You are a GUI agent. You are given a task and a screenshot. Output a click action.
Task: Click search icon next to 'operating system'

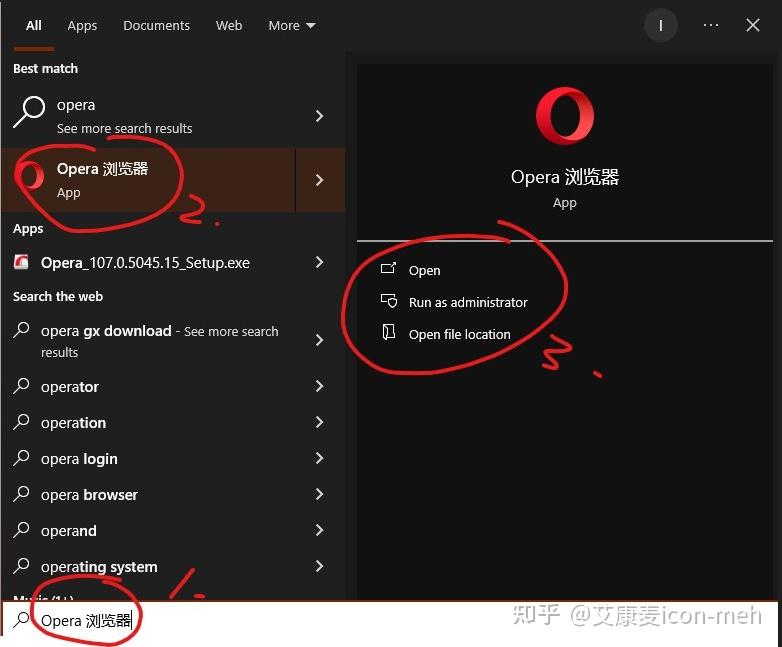pyautogui.click(x=21, y=565)
